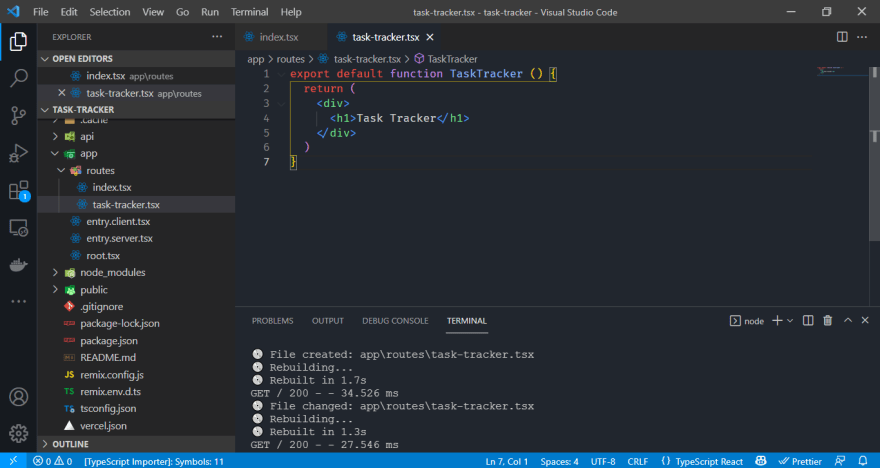Click the editor vertical scrollbar

click(x=874, y=155)
